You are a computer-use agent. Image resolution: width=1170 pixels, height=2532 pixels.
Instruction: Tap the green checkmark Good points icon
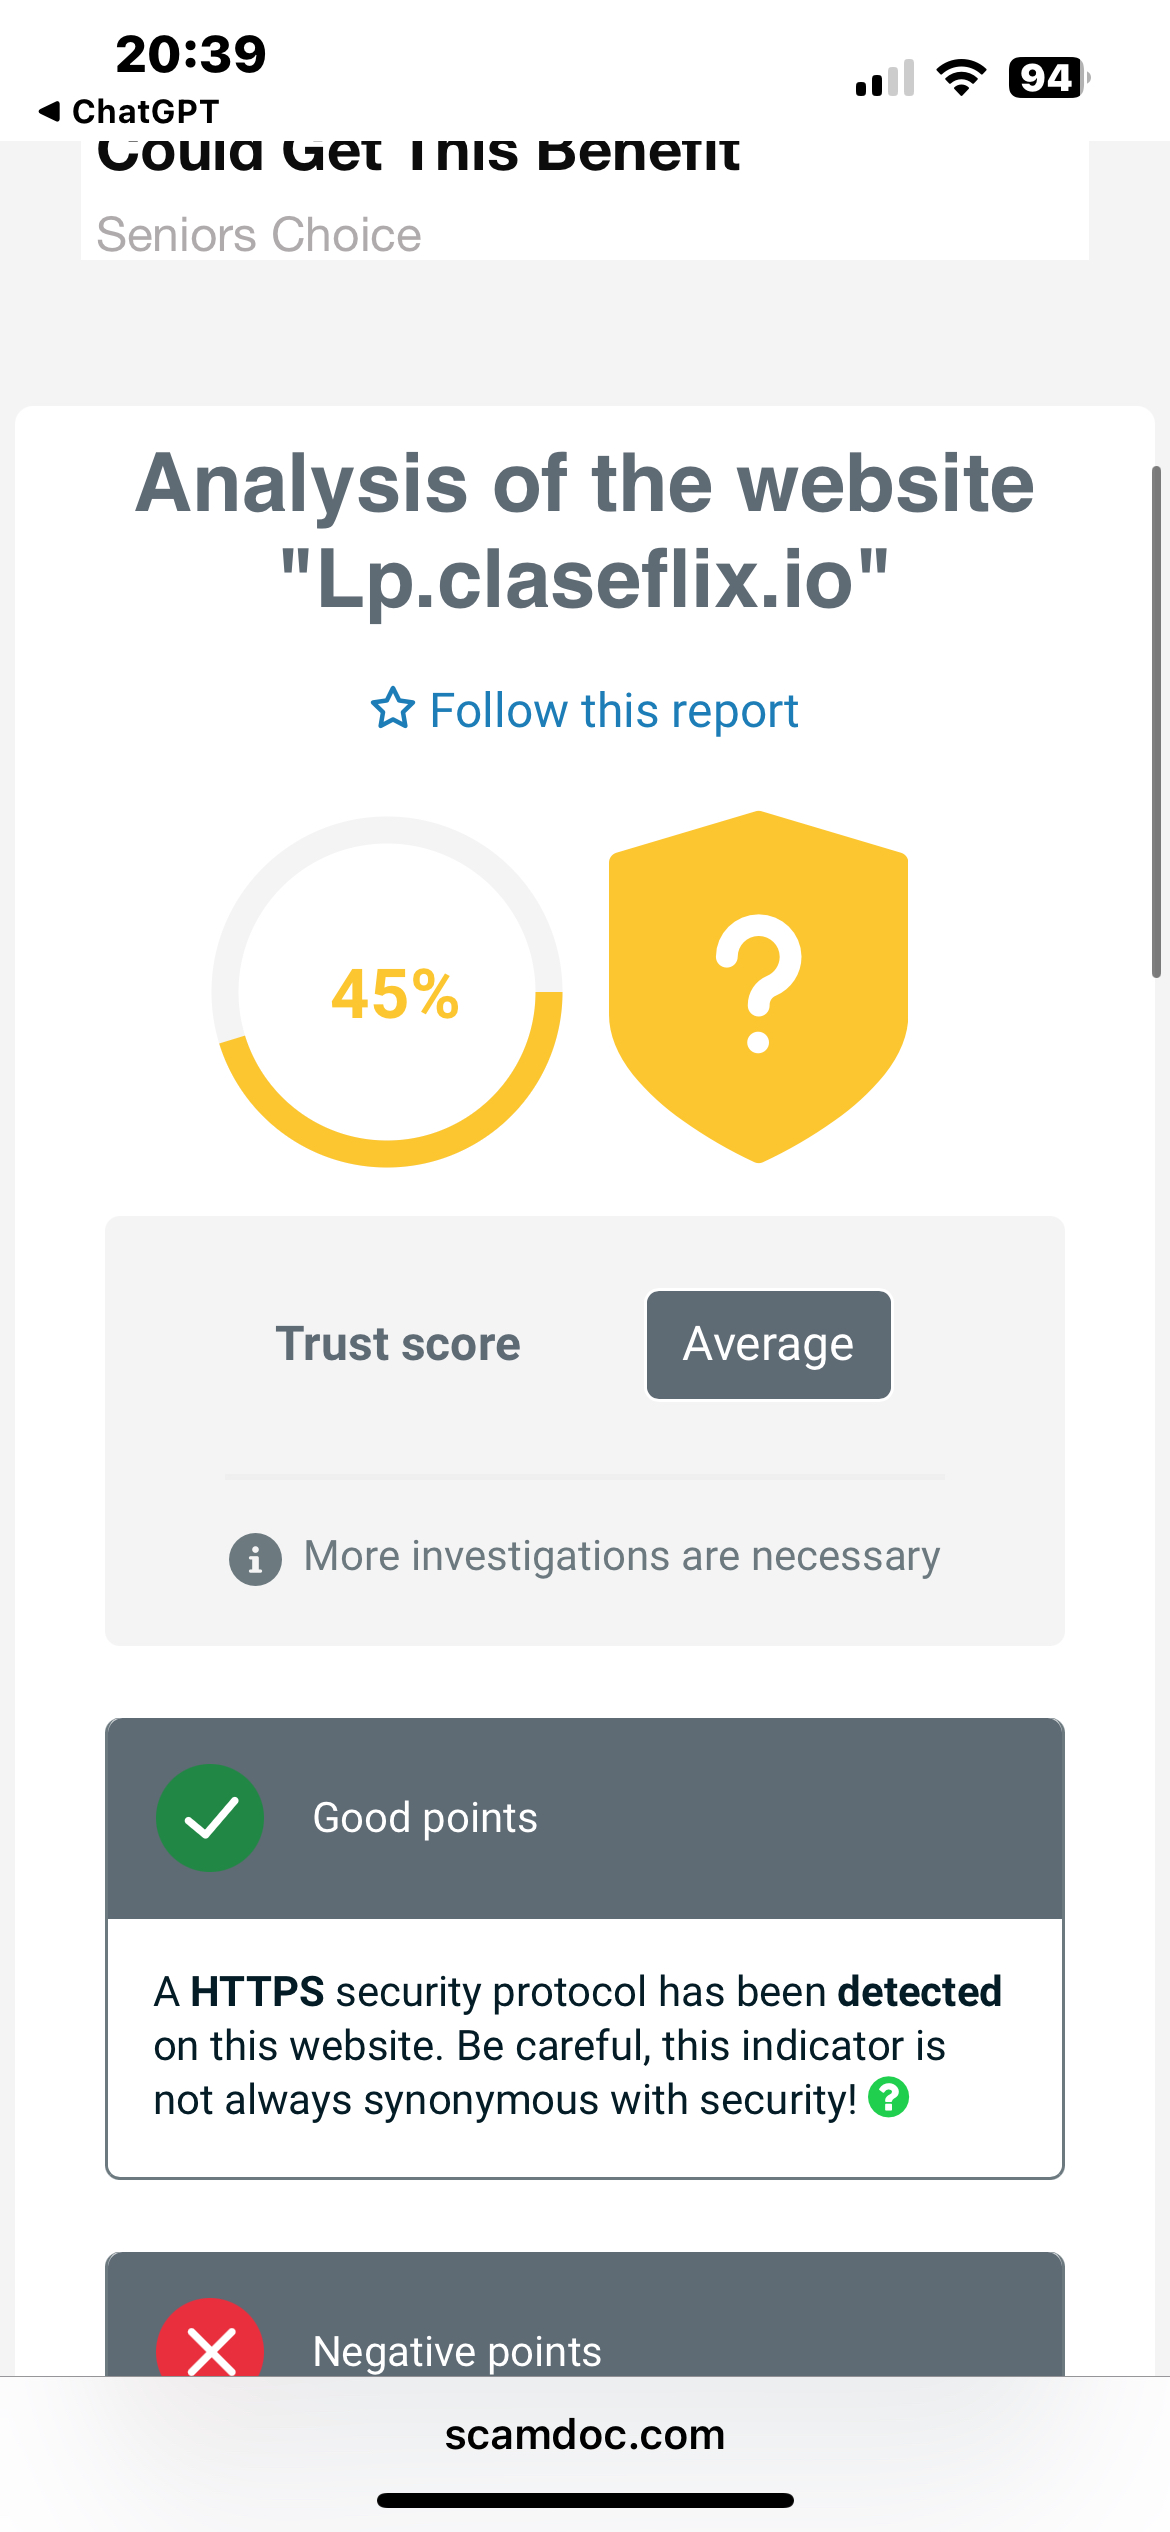click(210, 1817)
